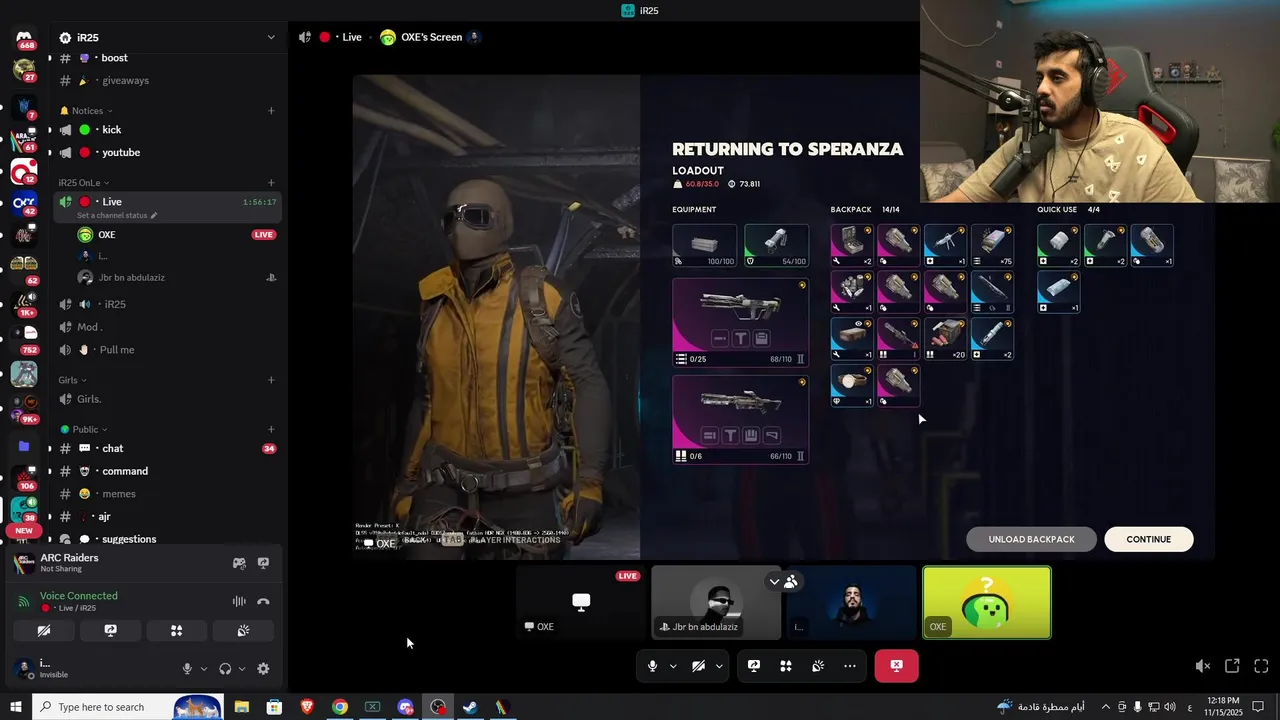Open the show members people icon
The image size is (1280, 720).
791,581
